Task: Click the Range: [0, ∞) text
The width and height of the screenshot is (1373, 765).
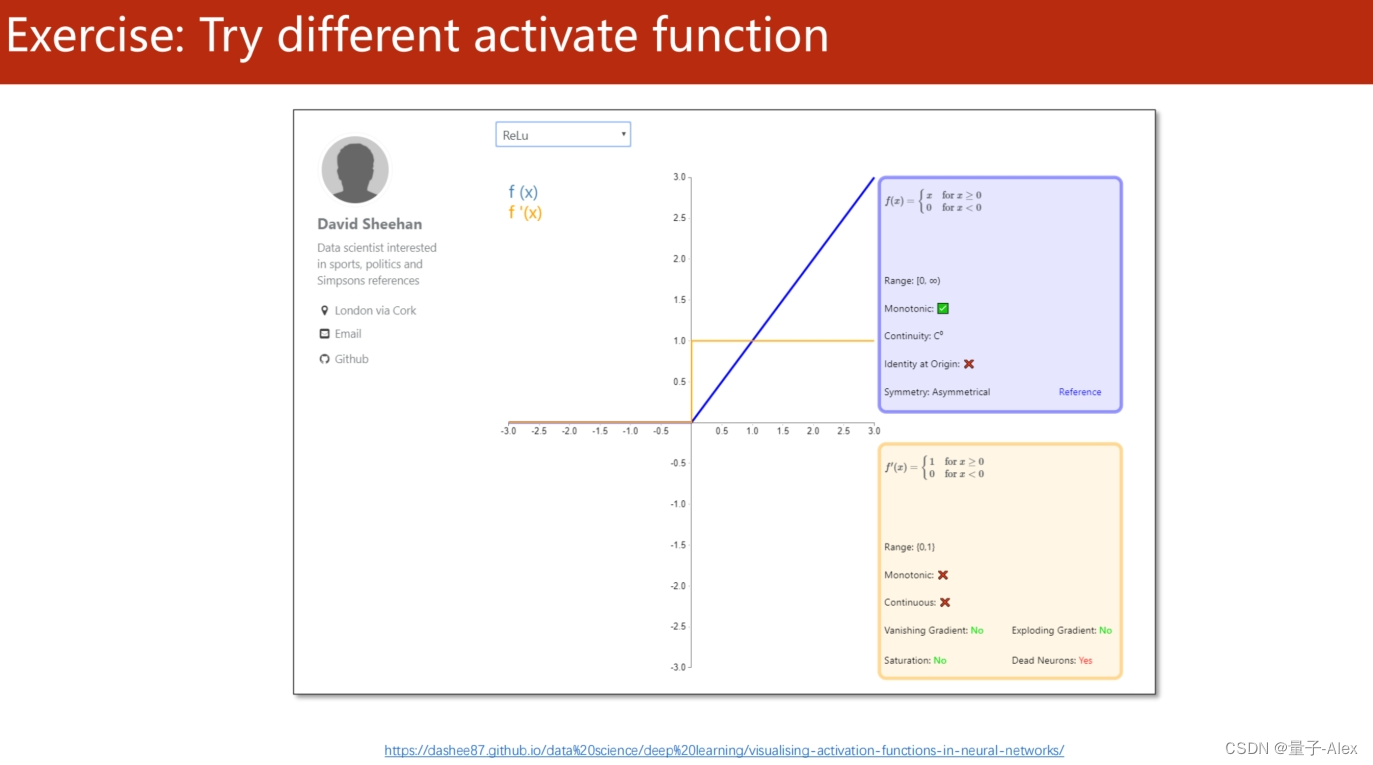Action: tap(912, 281)
